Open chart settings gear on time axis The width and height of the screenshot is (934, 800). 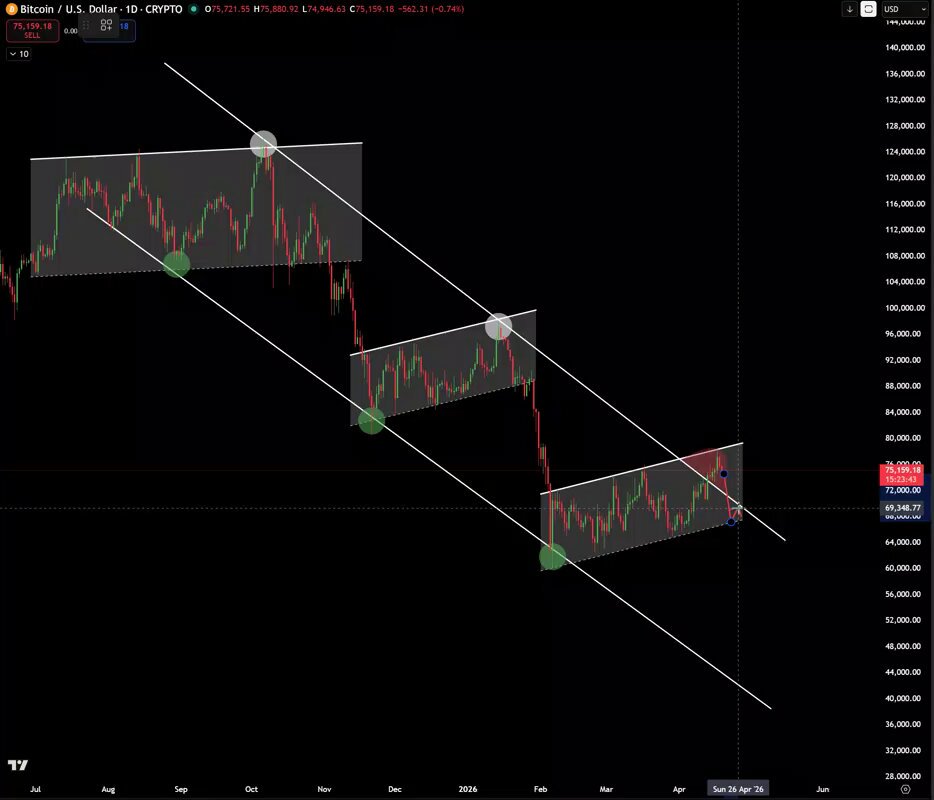coord(905,788)
